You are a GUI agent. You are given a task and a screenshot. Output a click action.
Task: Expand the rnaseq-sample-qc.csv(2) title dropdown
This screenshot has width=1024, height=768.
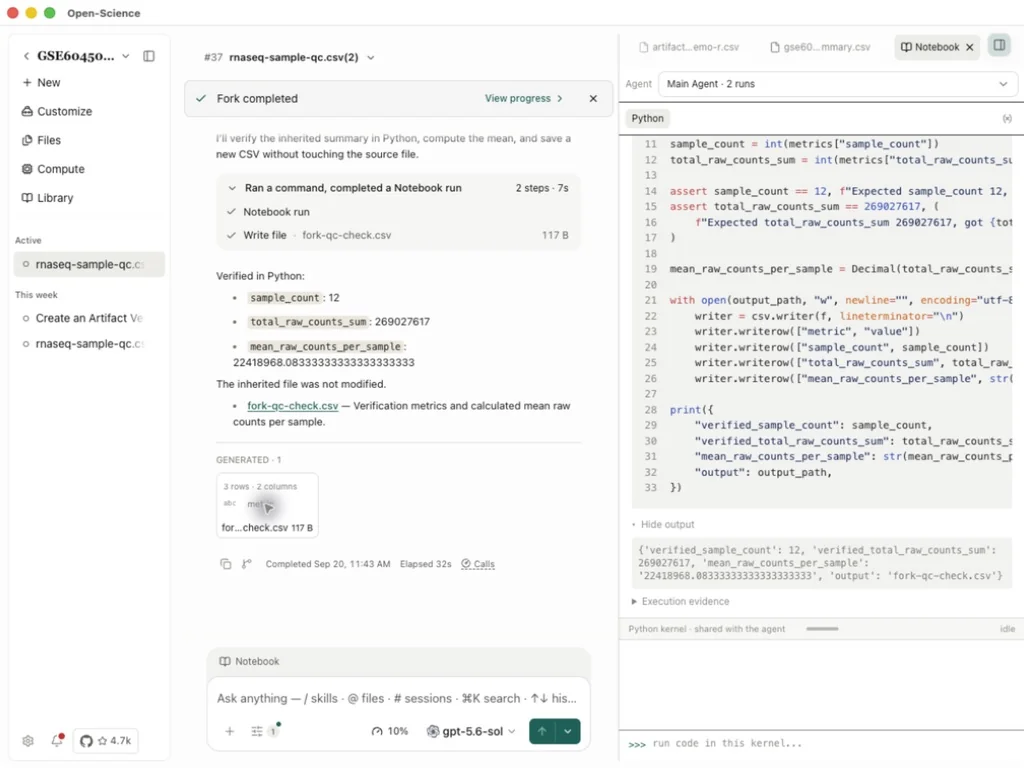pyautogui.click(x=370, y=57)
